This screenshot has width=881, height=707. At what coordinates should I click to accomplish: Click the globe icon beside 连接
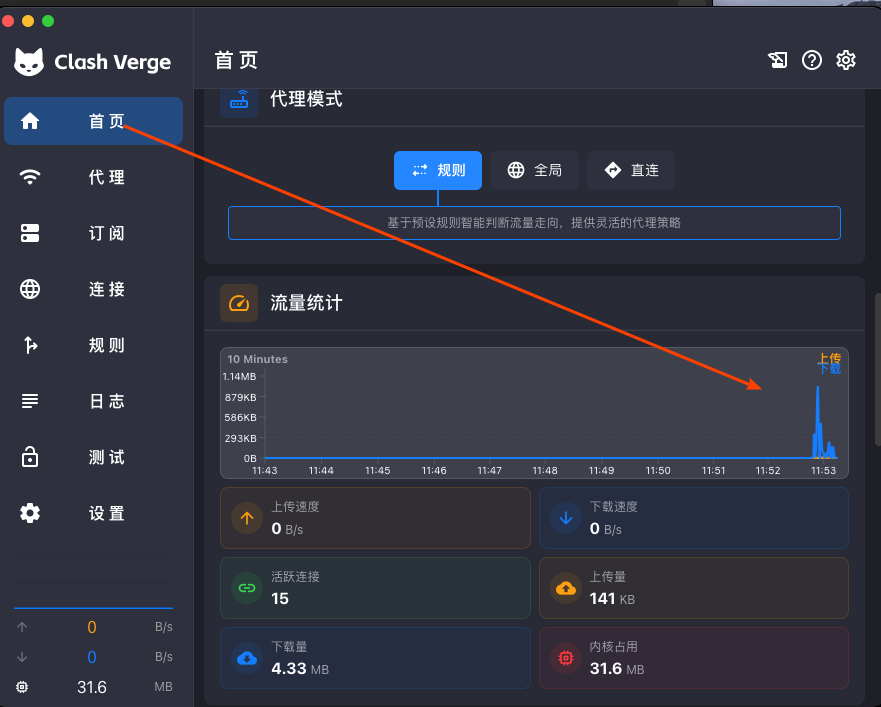click(30, 289)
